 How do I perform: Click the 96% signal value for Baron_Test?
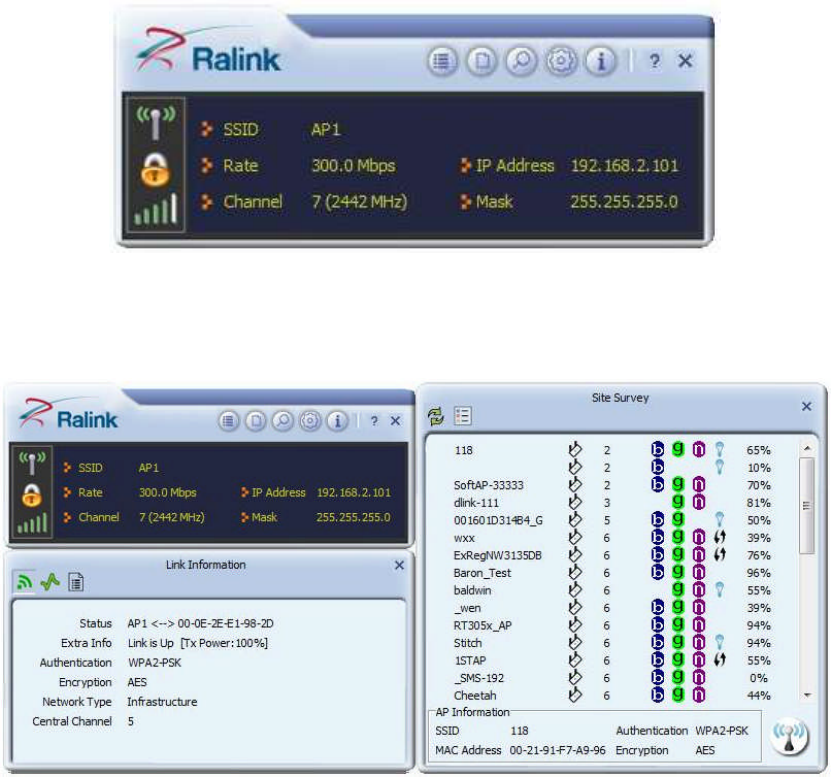click(758, 573)
